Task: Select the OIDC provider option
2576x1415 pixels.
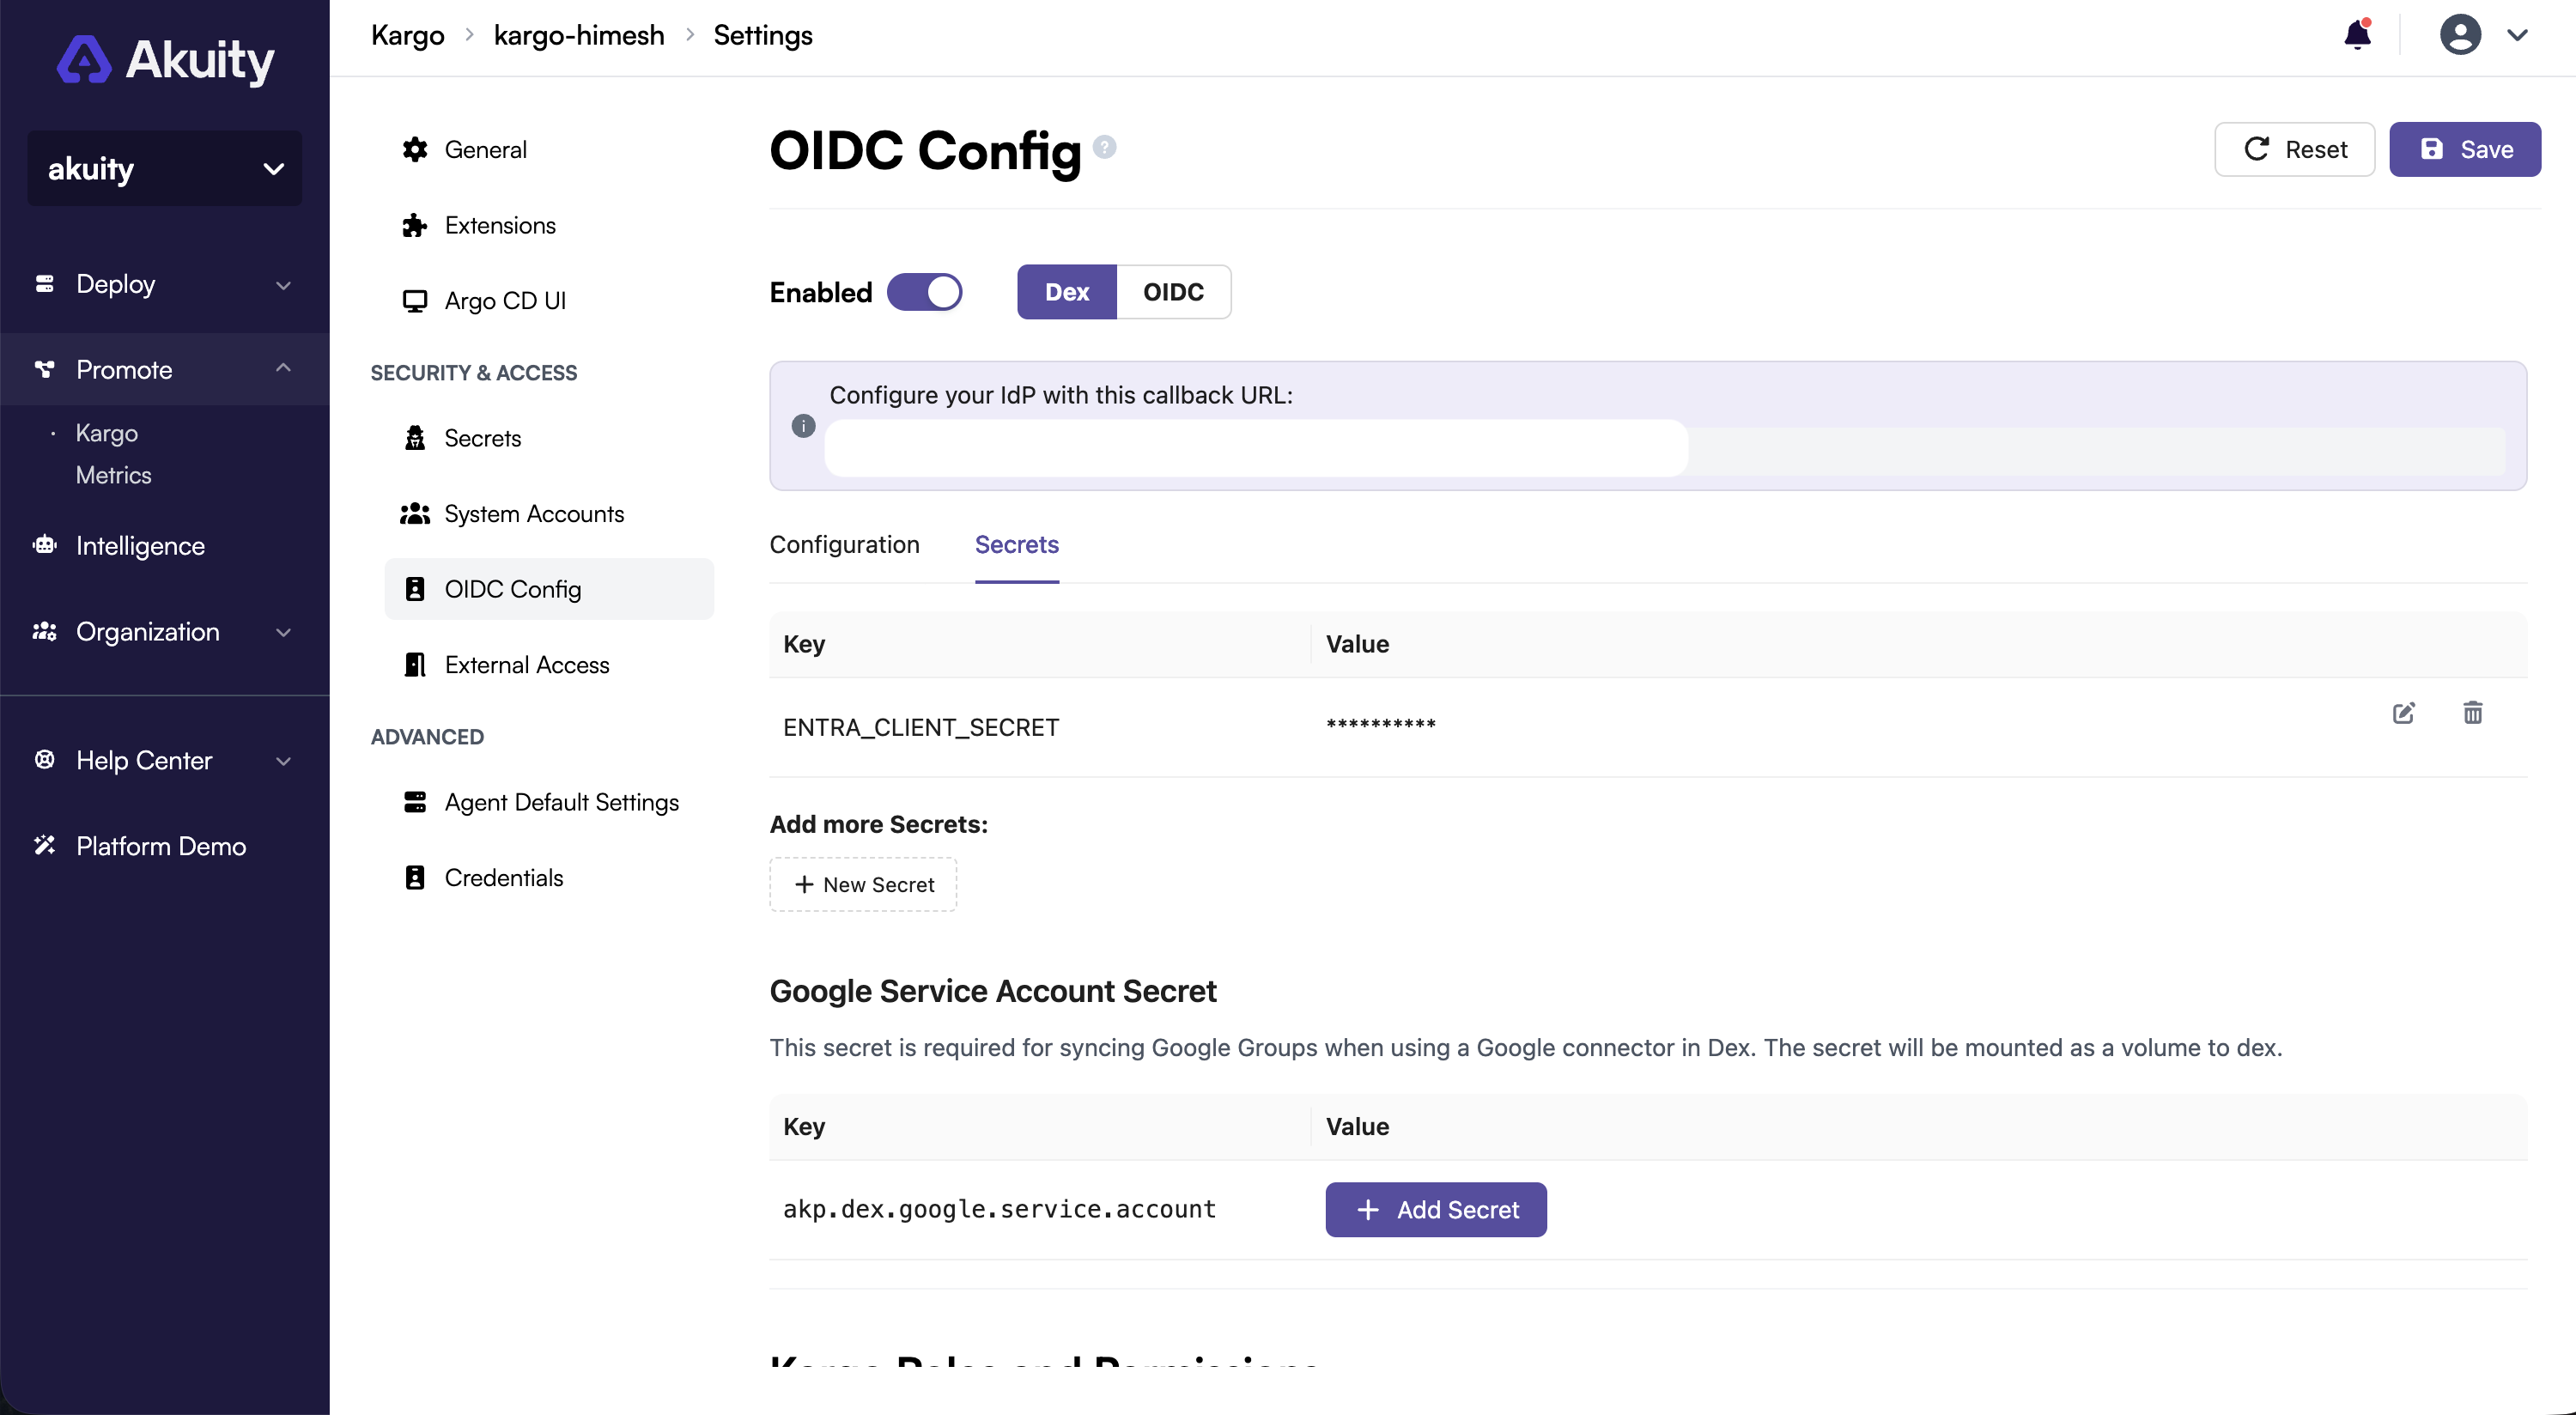Action: click(1173, 292)
